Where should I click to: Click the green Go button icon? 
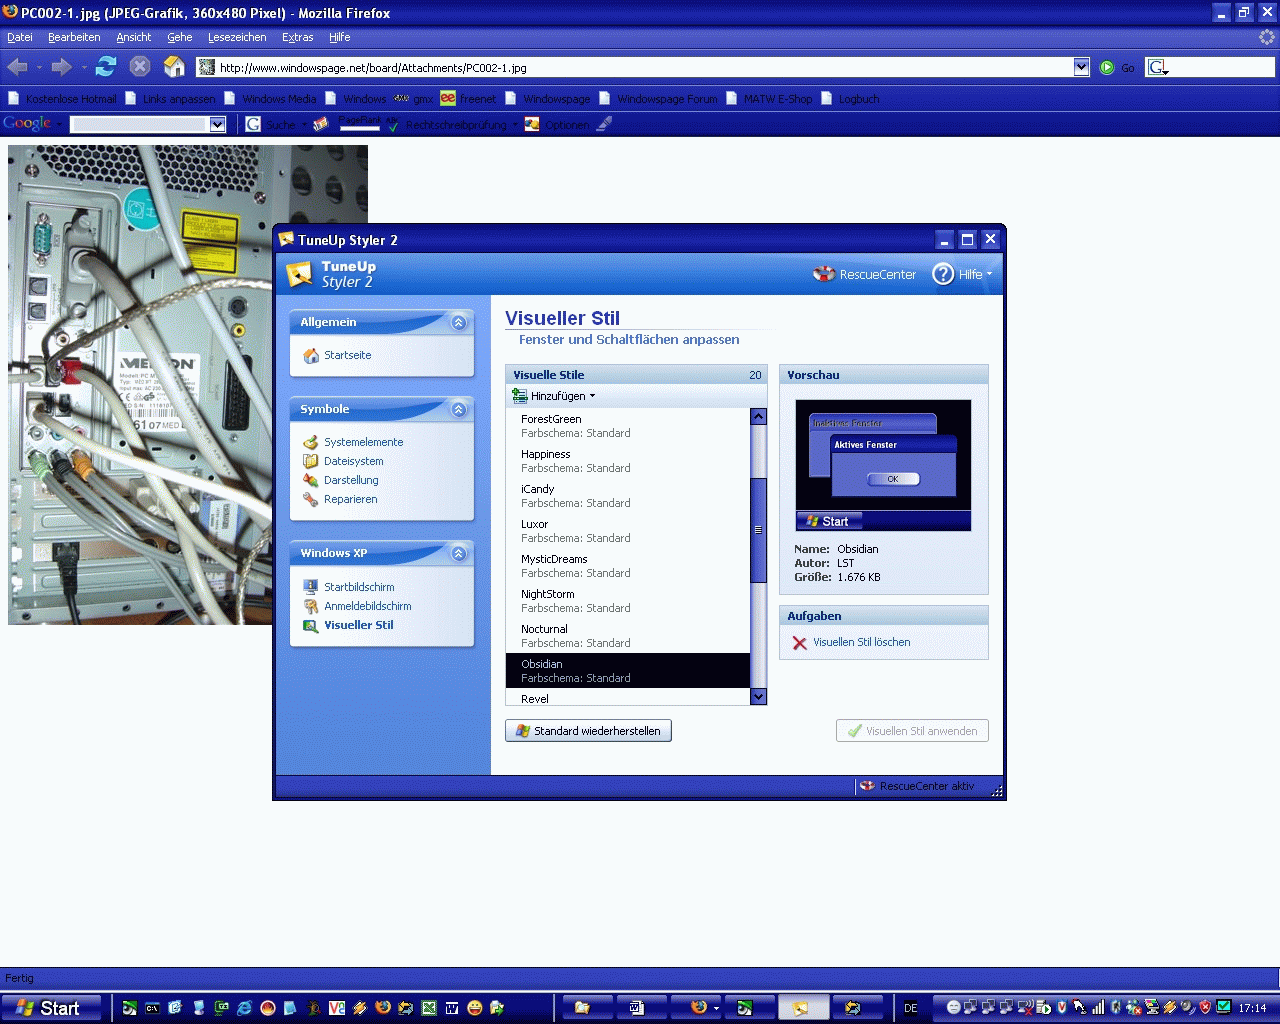(1107, 68)
